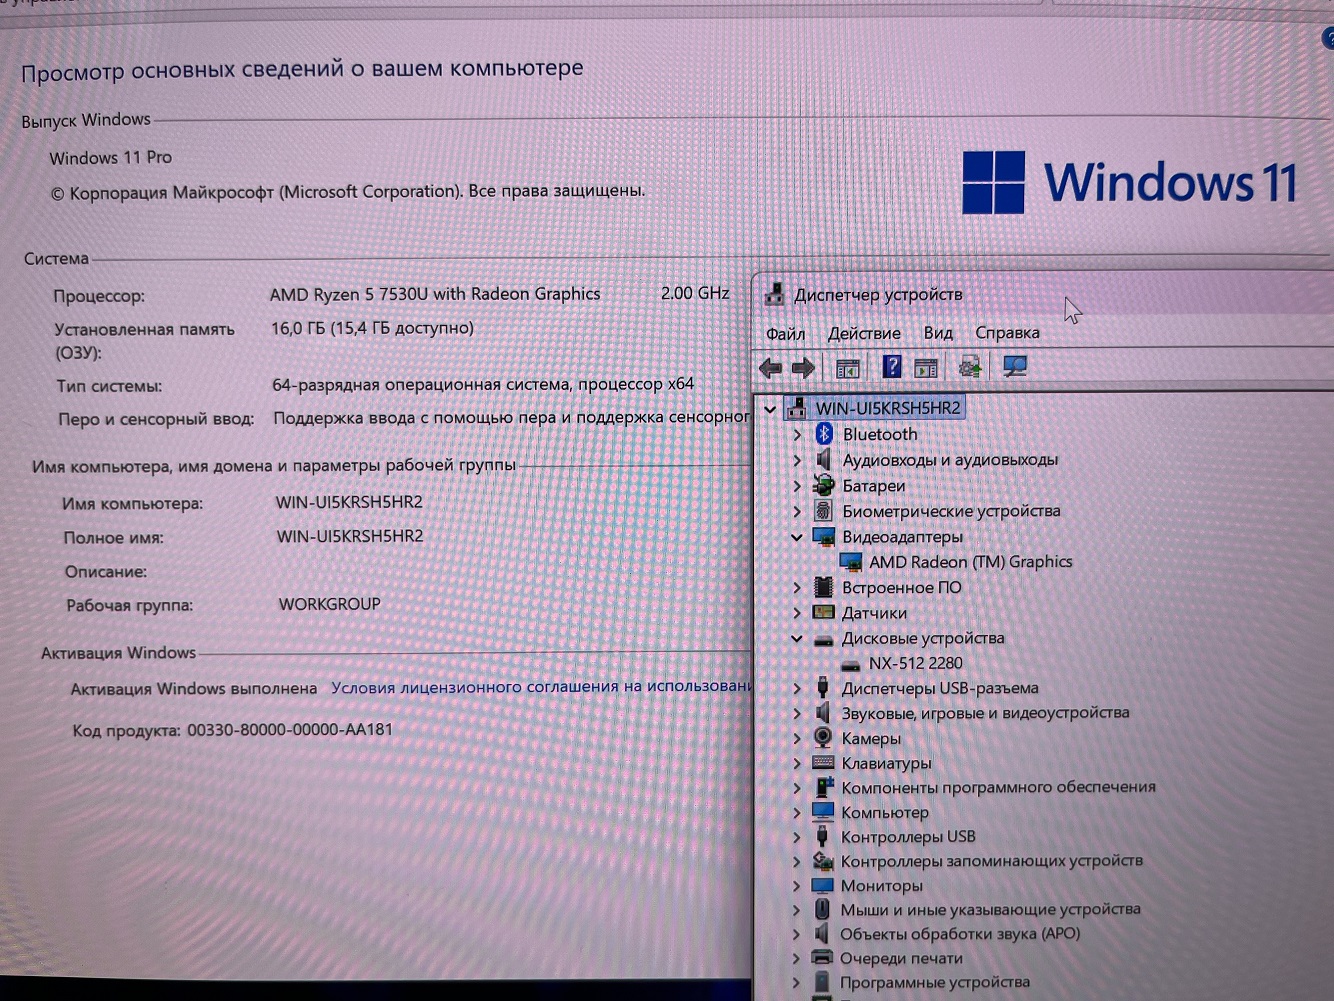Viewport: 1334px width, 1001px height.
Task: Open the Действие menu
Action: point(864,333)
